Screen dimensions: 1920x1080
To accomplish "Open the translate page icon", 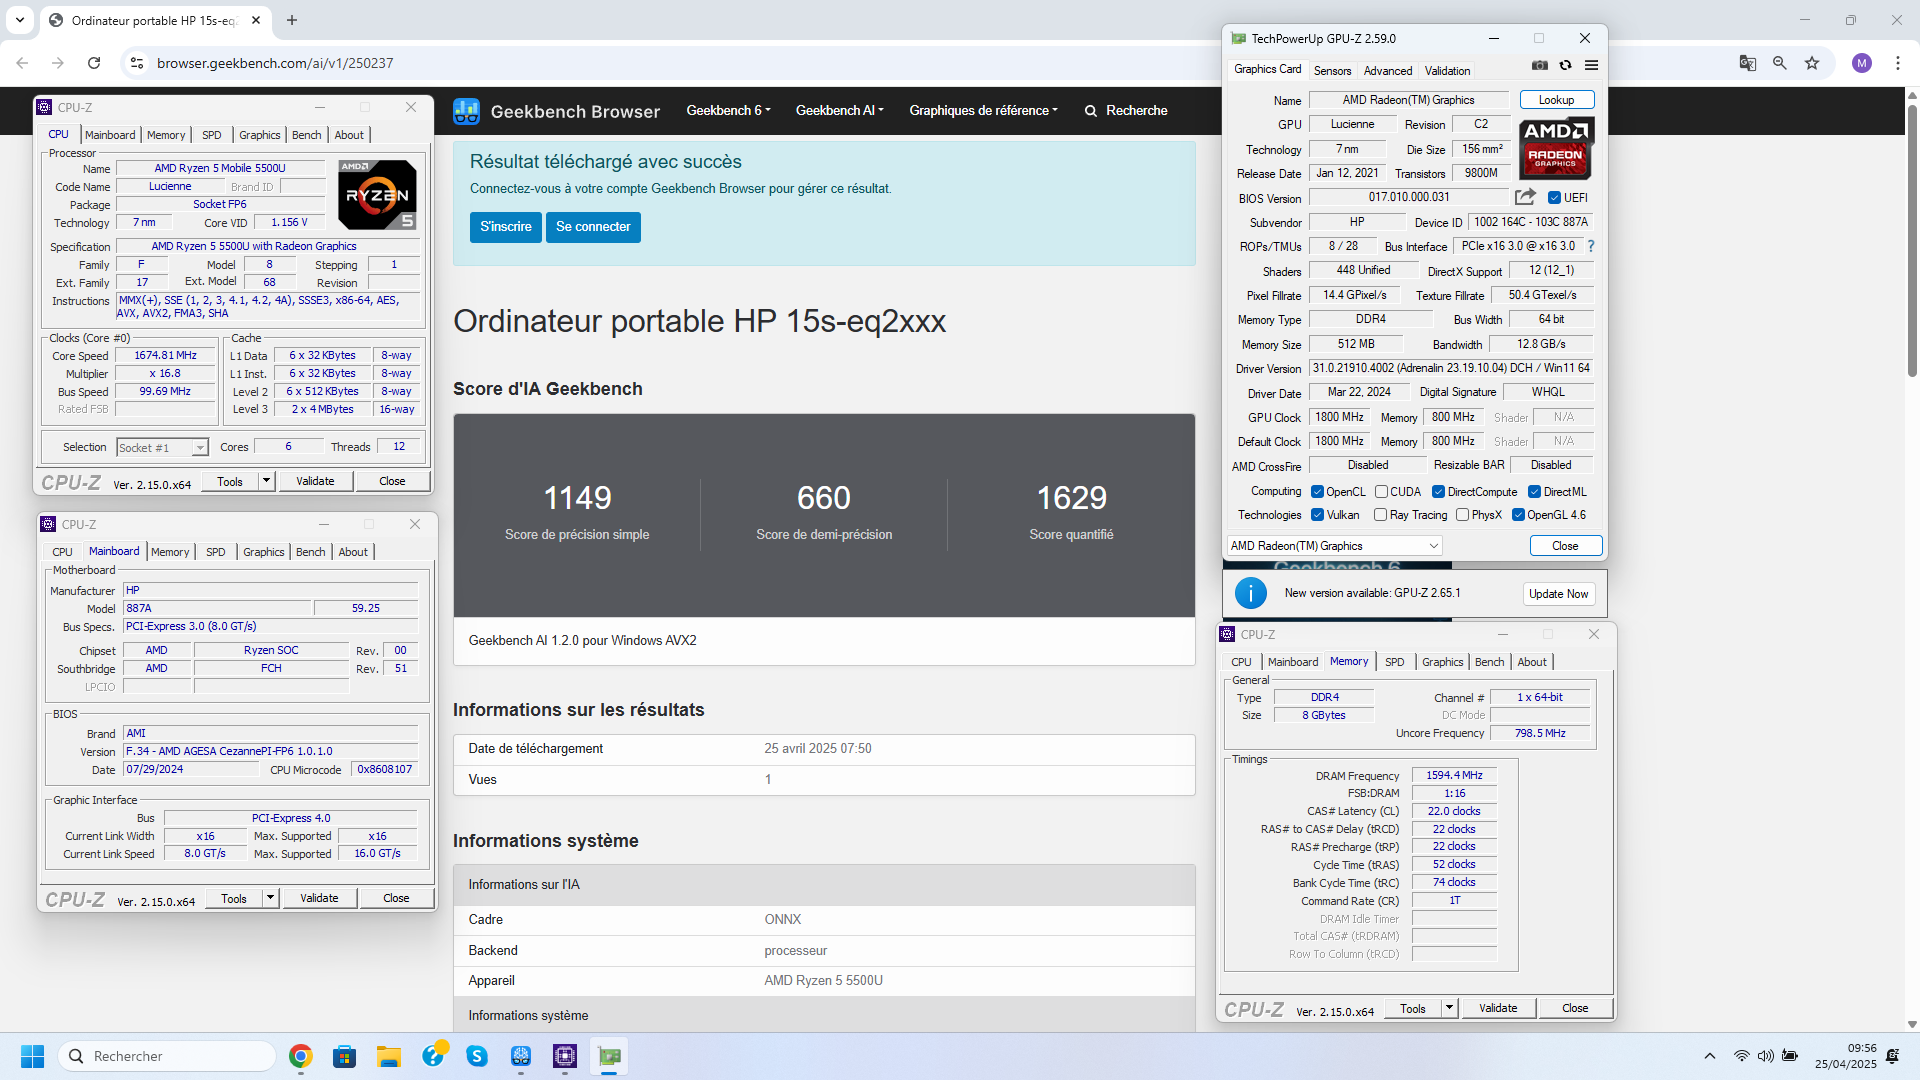I will coord(1748,63).
